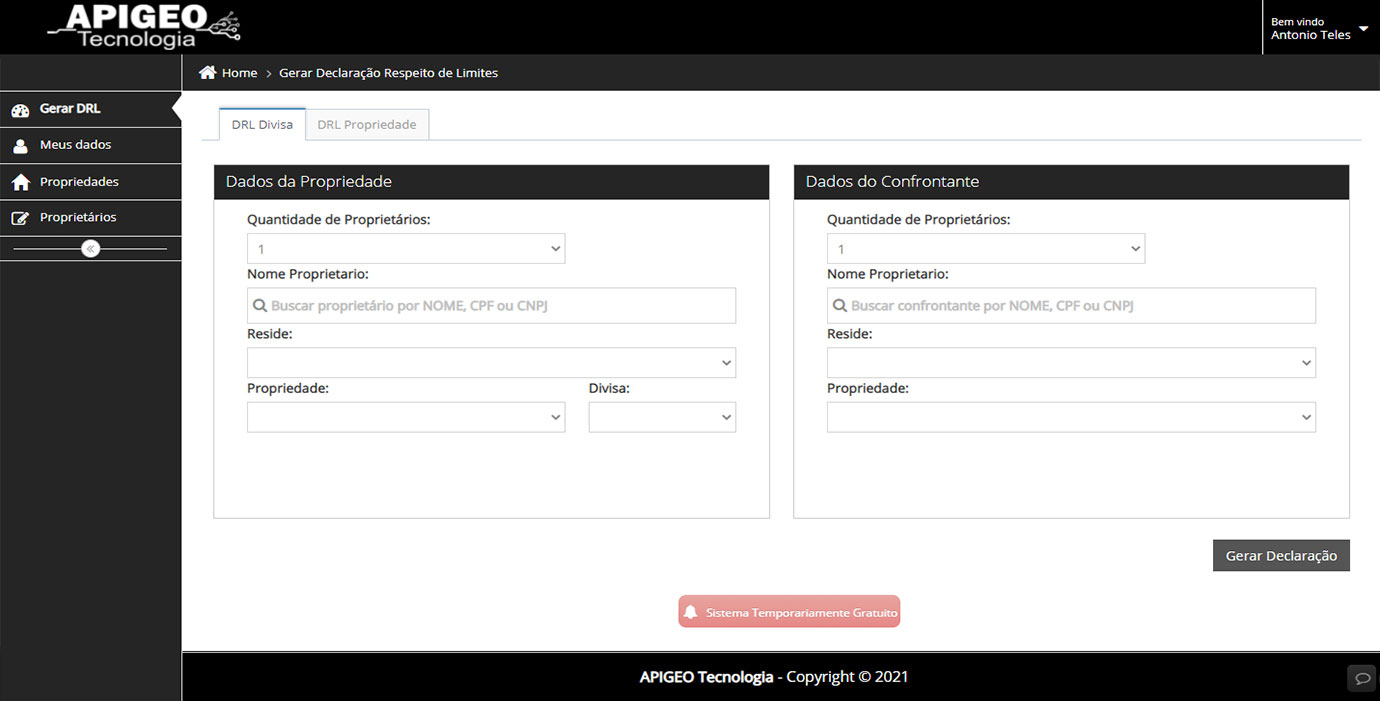Click the Gerar DRL dashboard icon

[x=20, y=110]
